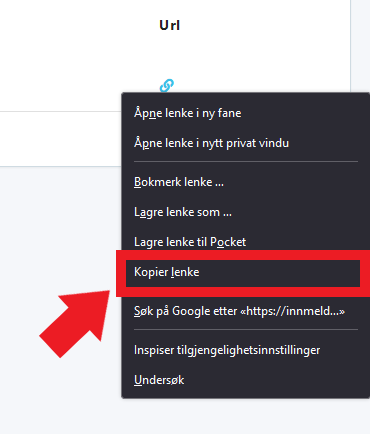The height and width of the screenshot is (434, 370).
Task: Choose 'Åpne lenke i ny fane'
Action: (246, 113)
